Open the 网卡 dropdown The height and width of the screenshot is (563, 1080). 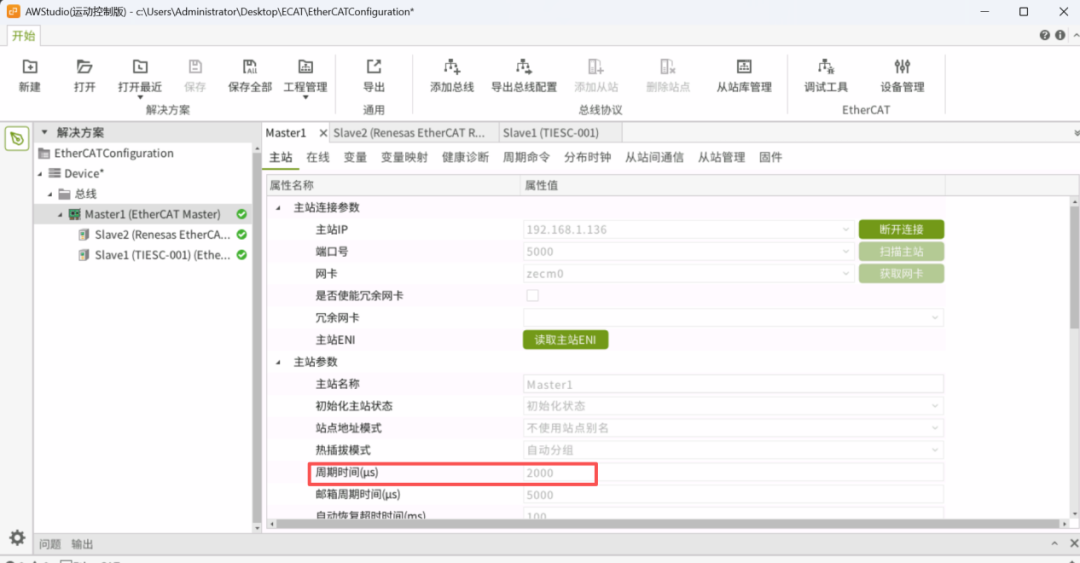[x=846, y=274]
